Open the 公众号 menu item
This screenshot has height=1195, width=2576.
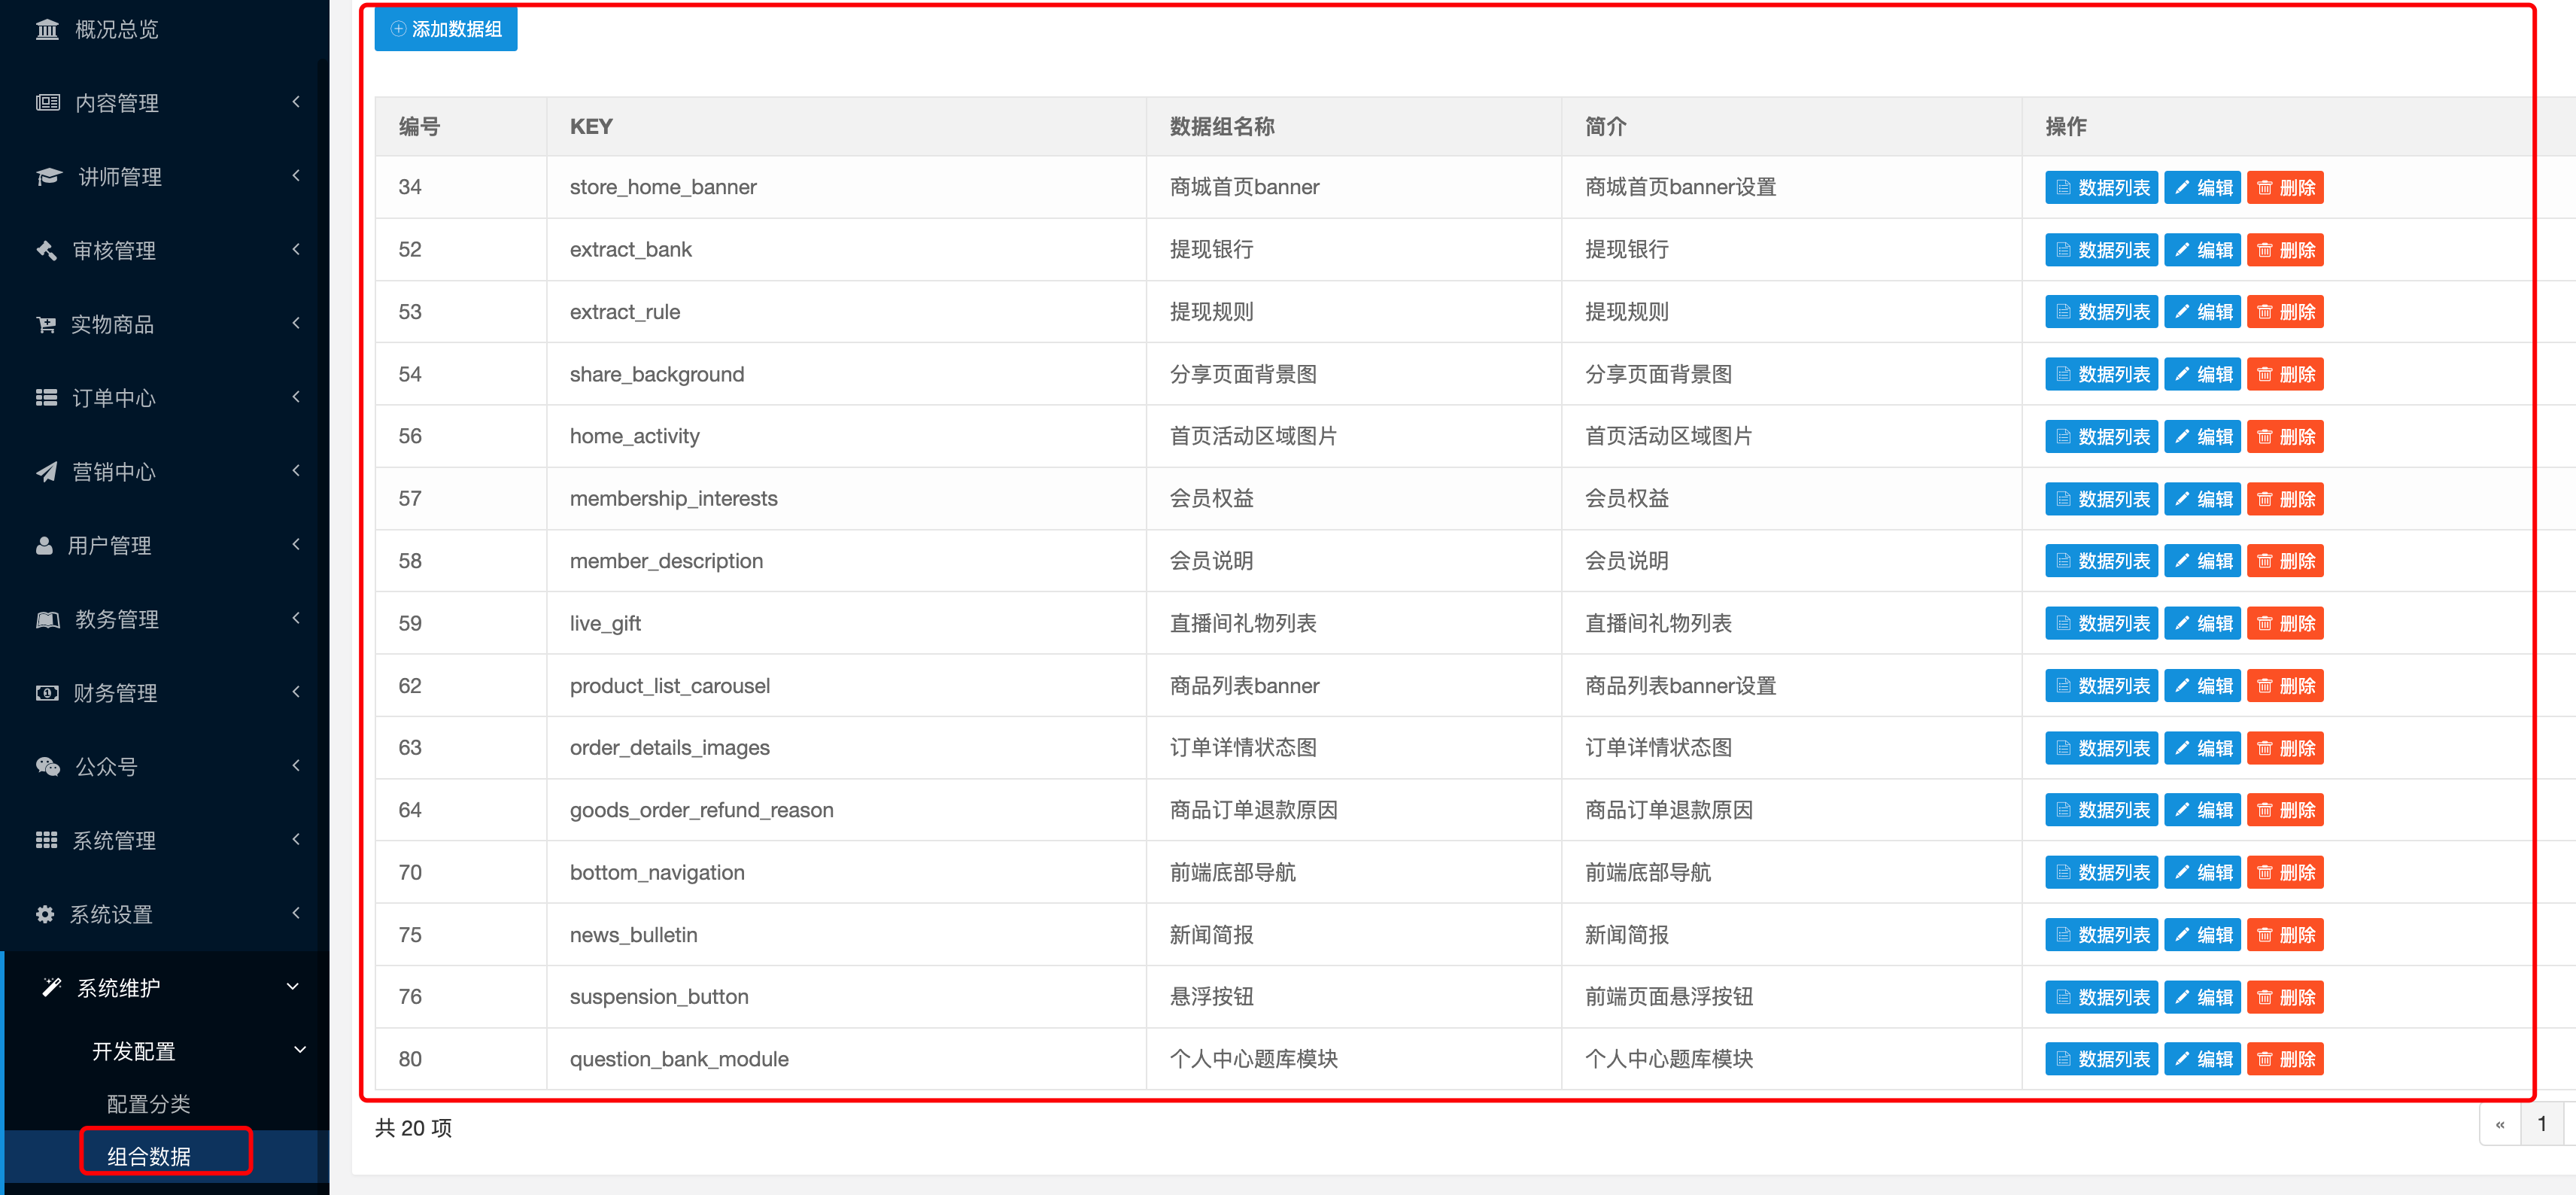tap(164, 767)
